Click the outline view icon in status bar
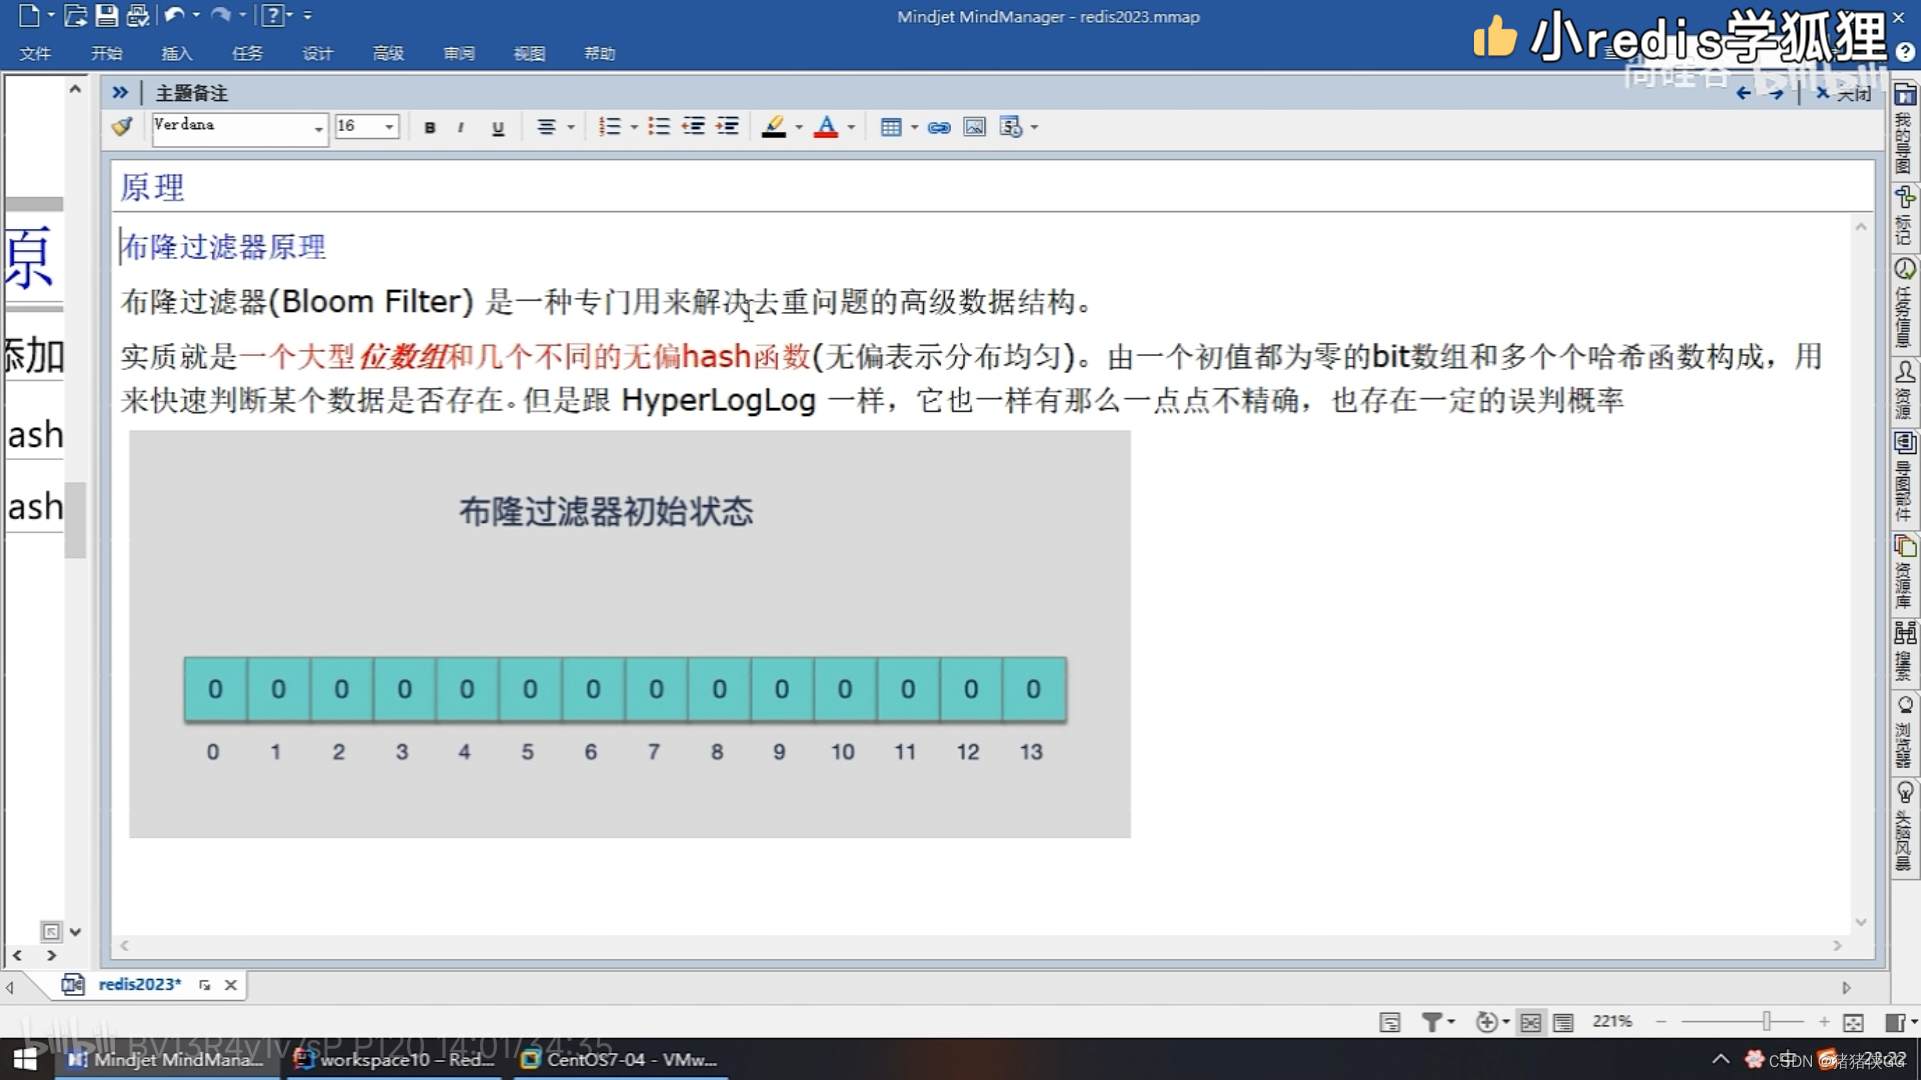Screen dimensions: 1921x1080 [x=1390, y=1022]
